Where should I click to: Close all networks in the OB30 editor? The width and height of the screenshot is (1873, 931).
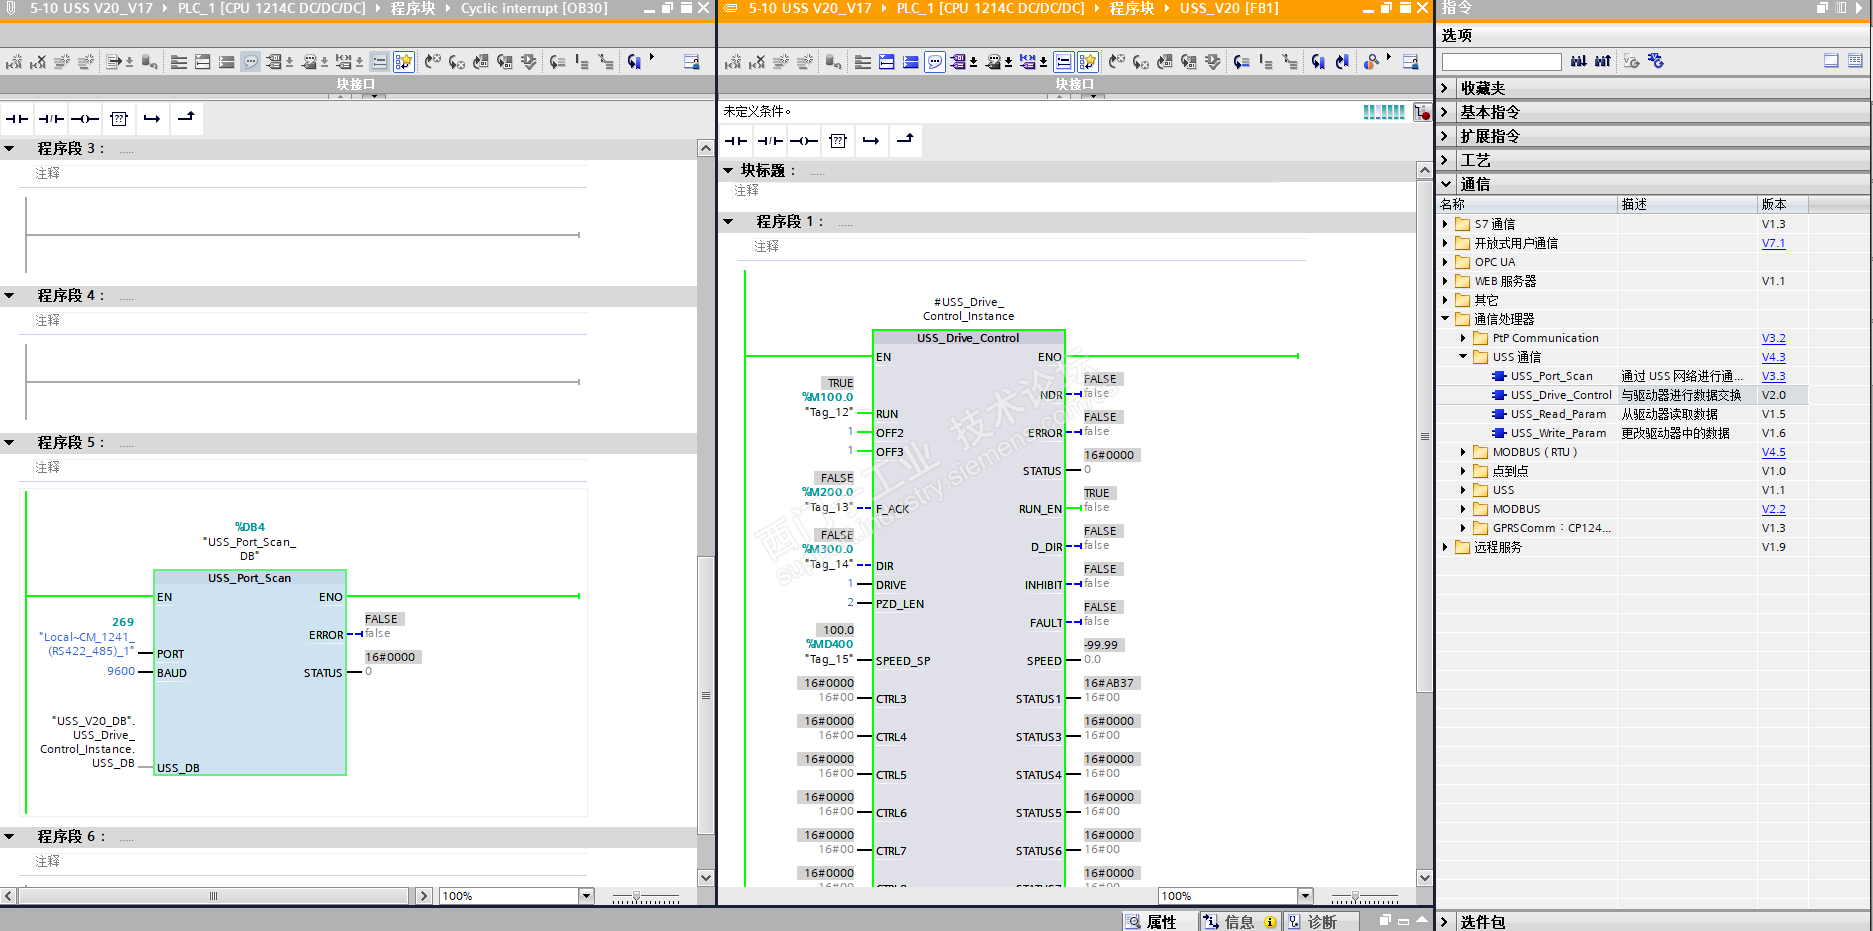(x=227, y=62)
